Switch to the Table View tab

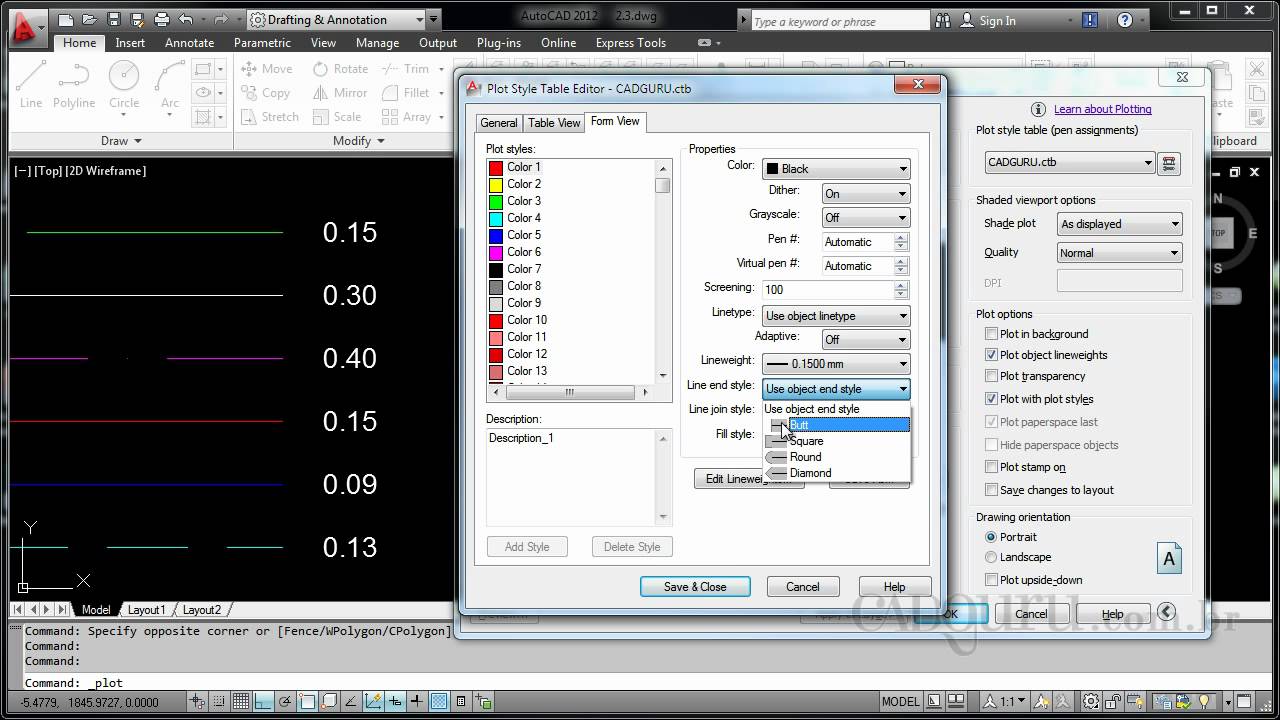point(554,123)
